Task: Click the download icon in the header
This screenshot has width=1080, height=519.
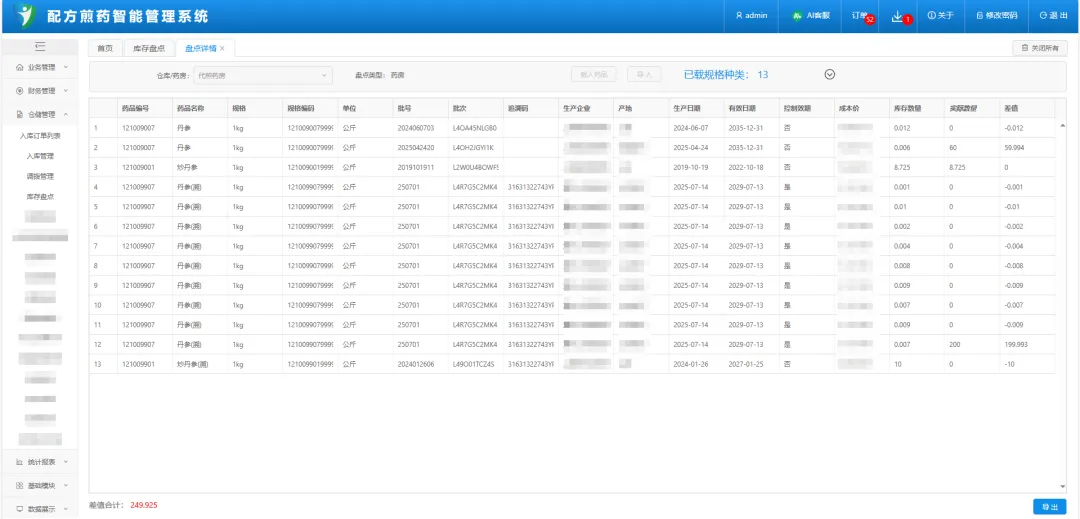Action: point(897,15)
